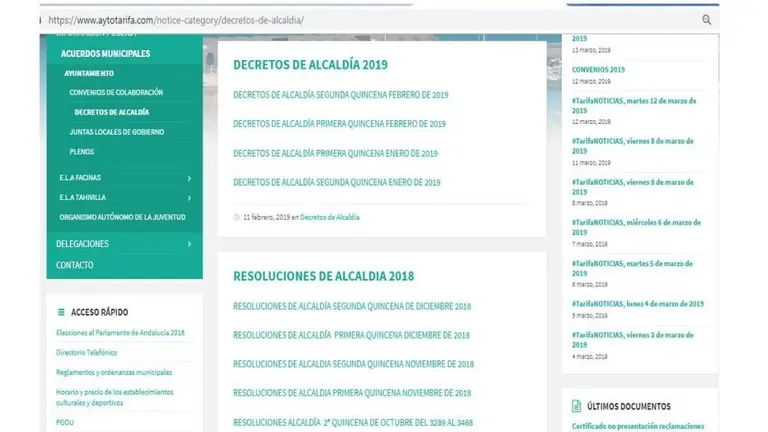Viewport: 768px width, 432px height.
Task: Select E.L.A Tahivilla menu item
Action: click(x=82, y=197)
